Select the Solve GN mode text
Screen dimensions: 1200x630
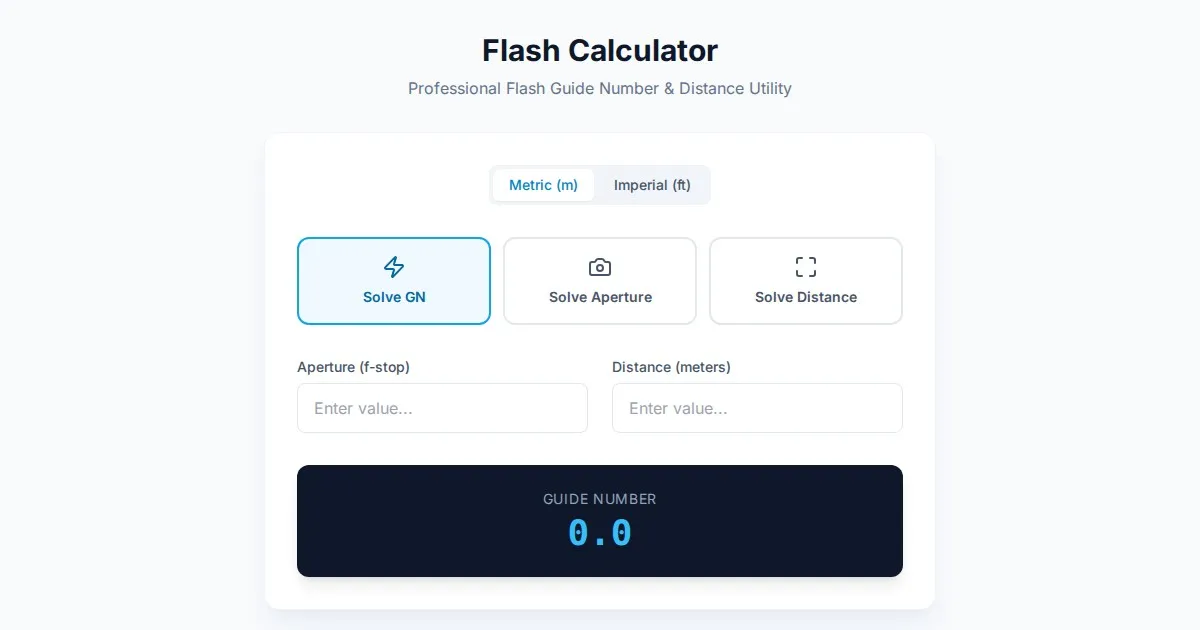[x=394, y=297]
